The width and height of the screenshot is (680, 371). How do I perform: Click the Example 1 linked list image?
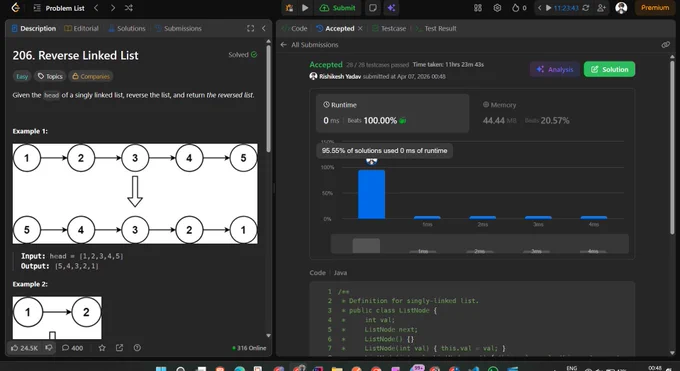(135, 194)
